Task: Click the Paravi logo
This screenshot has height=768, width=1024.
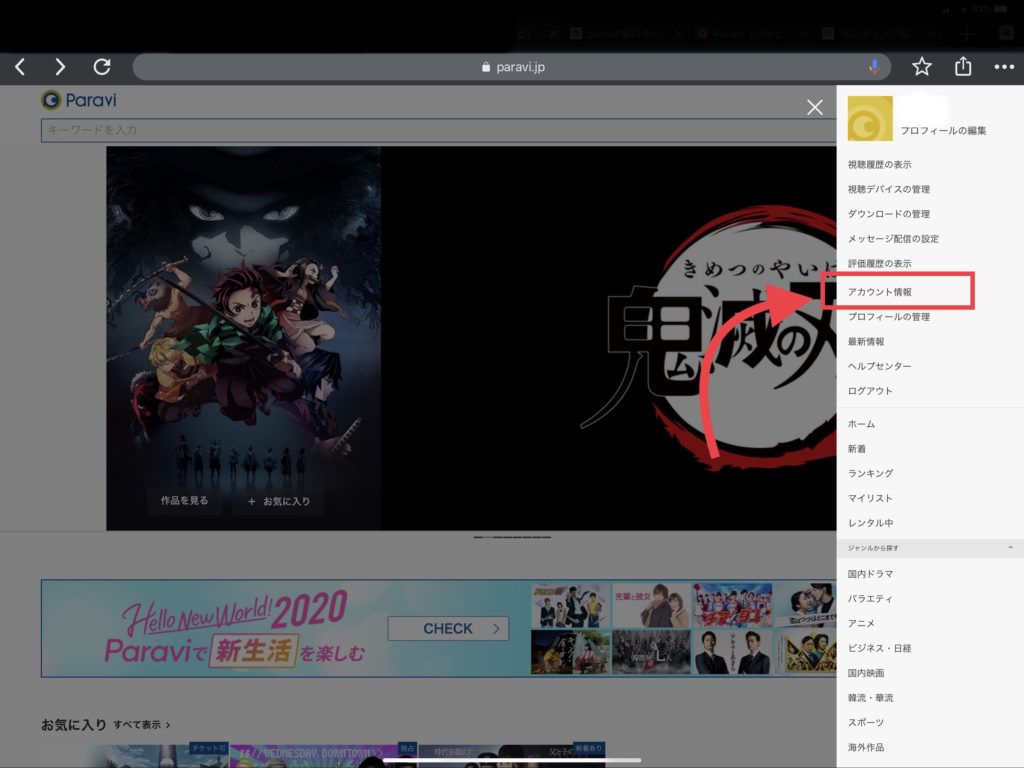Action: coord(79,100)
